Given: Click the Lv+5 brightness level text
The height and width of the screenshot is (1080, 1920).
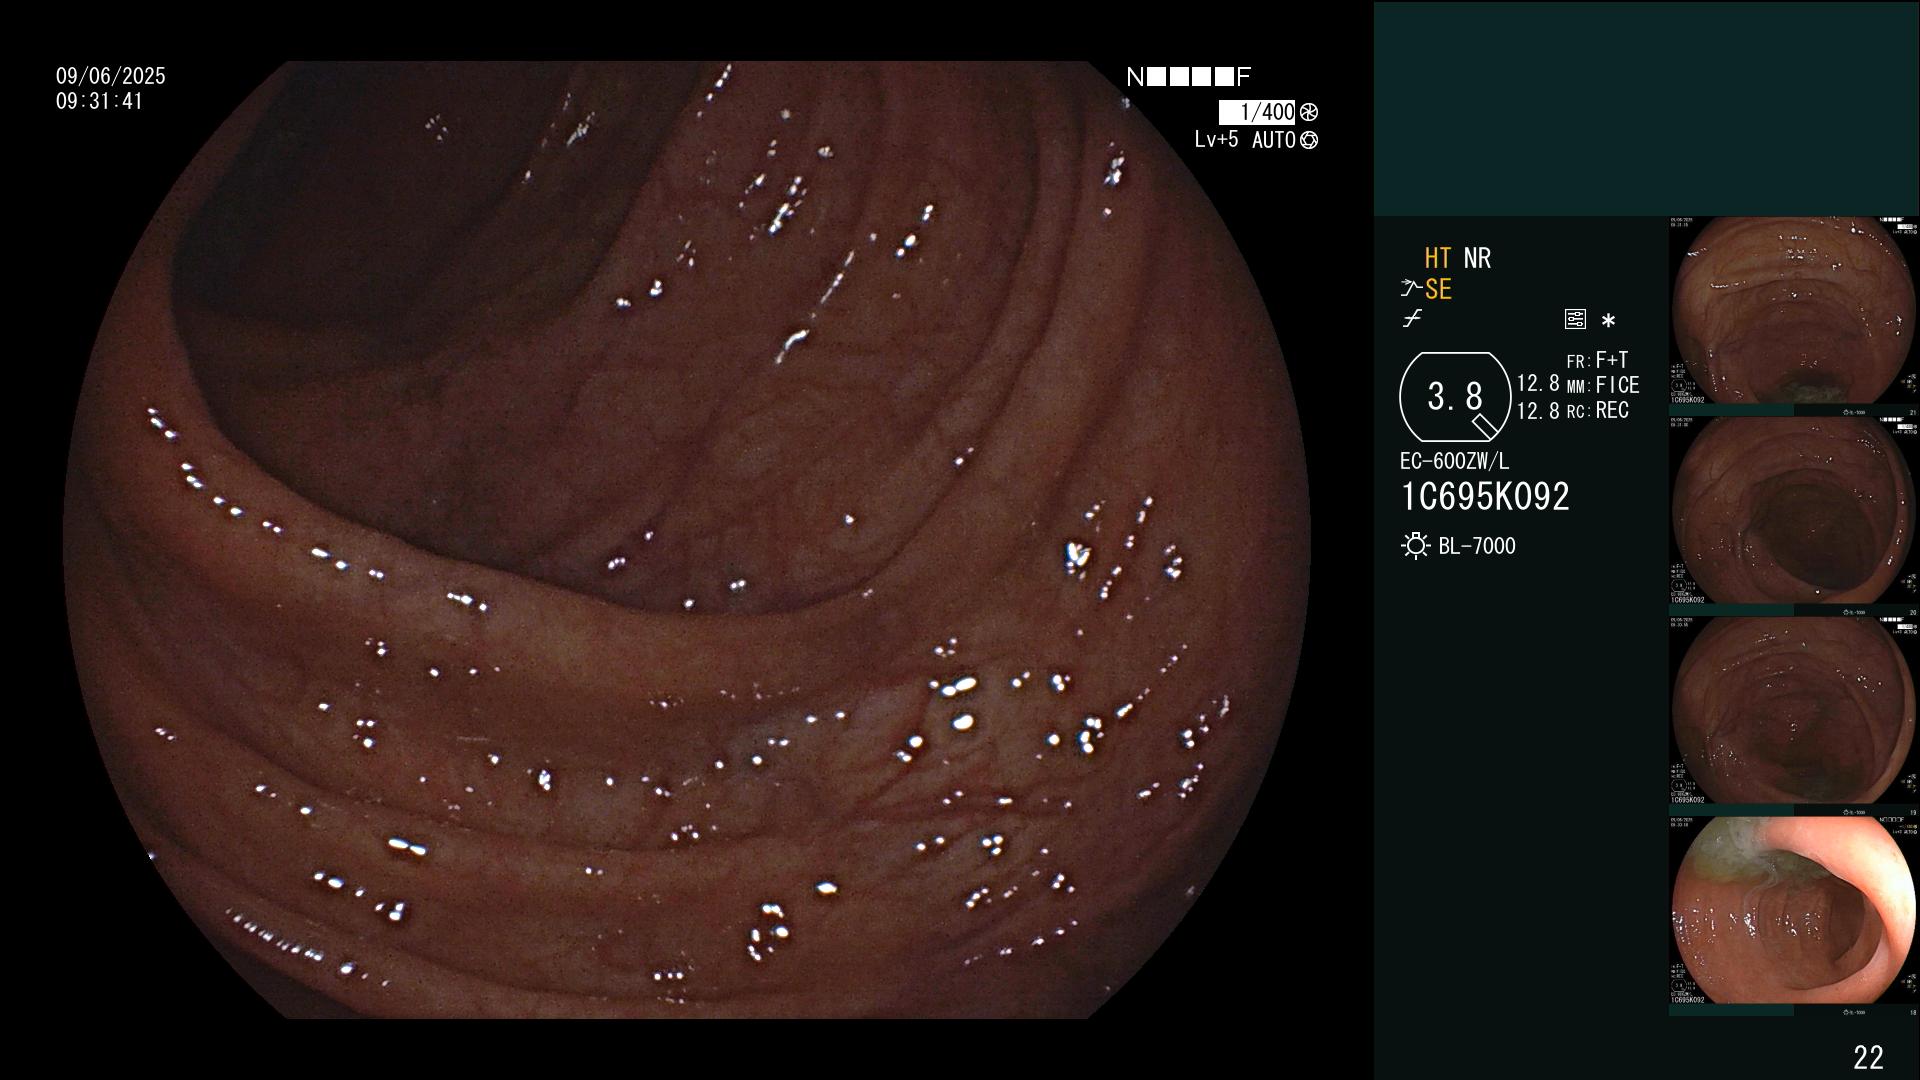Looking at the screenshot, I should tap(1216, 140).
